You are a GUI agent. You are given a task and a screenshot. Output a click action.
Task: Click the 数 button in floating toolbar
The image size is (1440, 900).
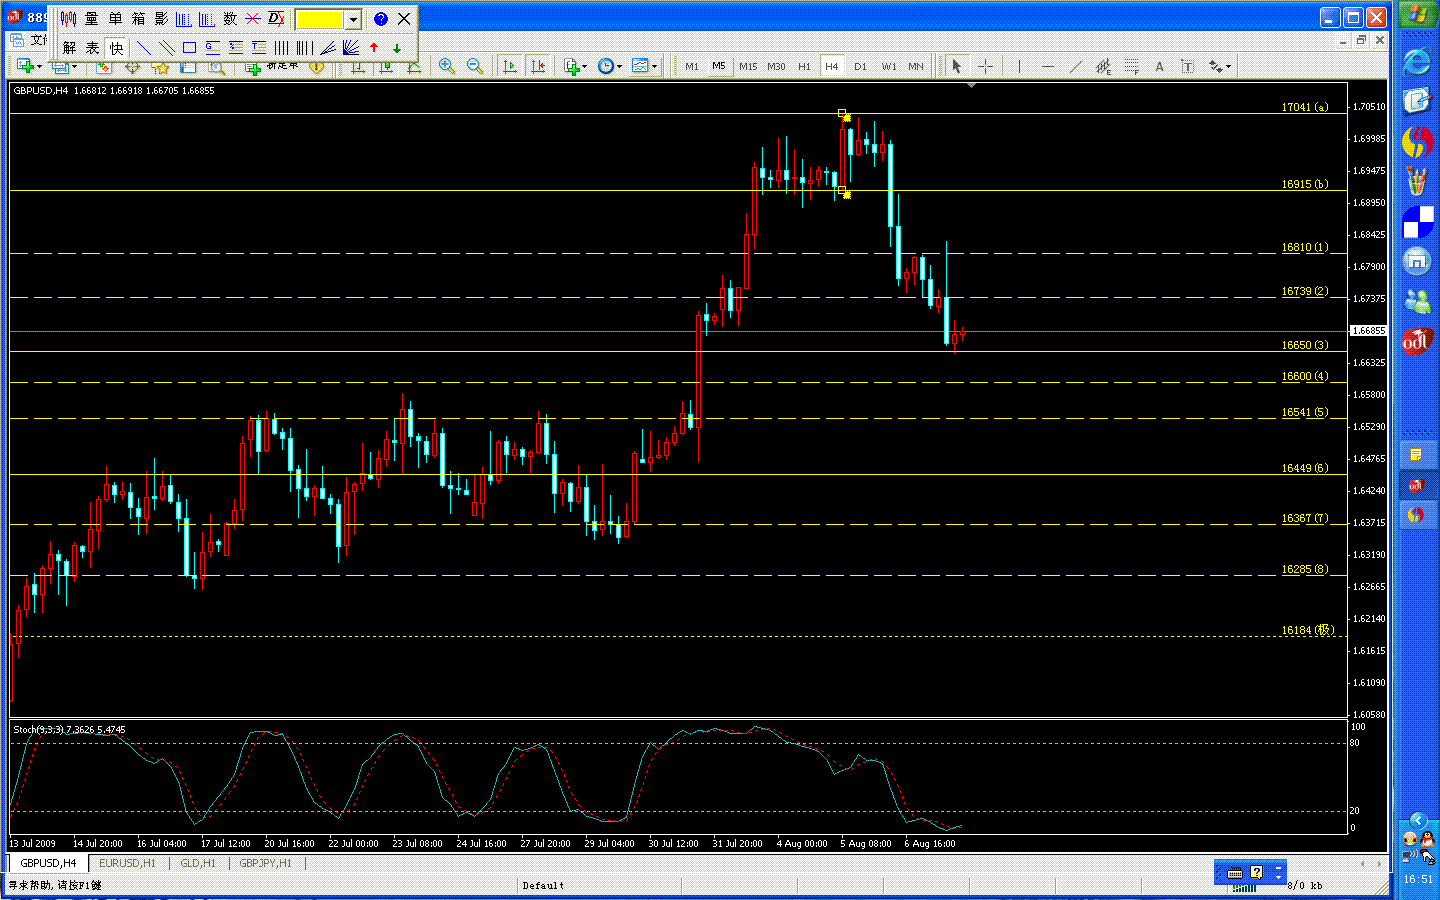[230, 19]
